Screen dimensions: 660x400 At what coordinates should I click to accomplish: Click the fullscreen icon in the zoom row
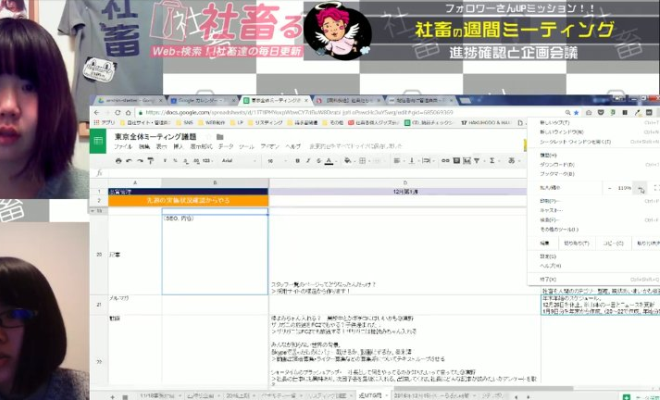coord(655,187)
